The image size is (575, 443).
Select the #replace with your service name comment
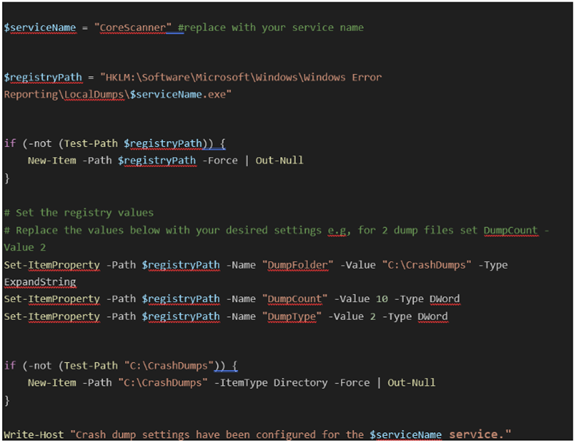pyautogui.click(x=271, y=28)
